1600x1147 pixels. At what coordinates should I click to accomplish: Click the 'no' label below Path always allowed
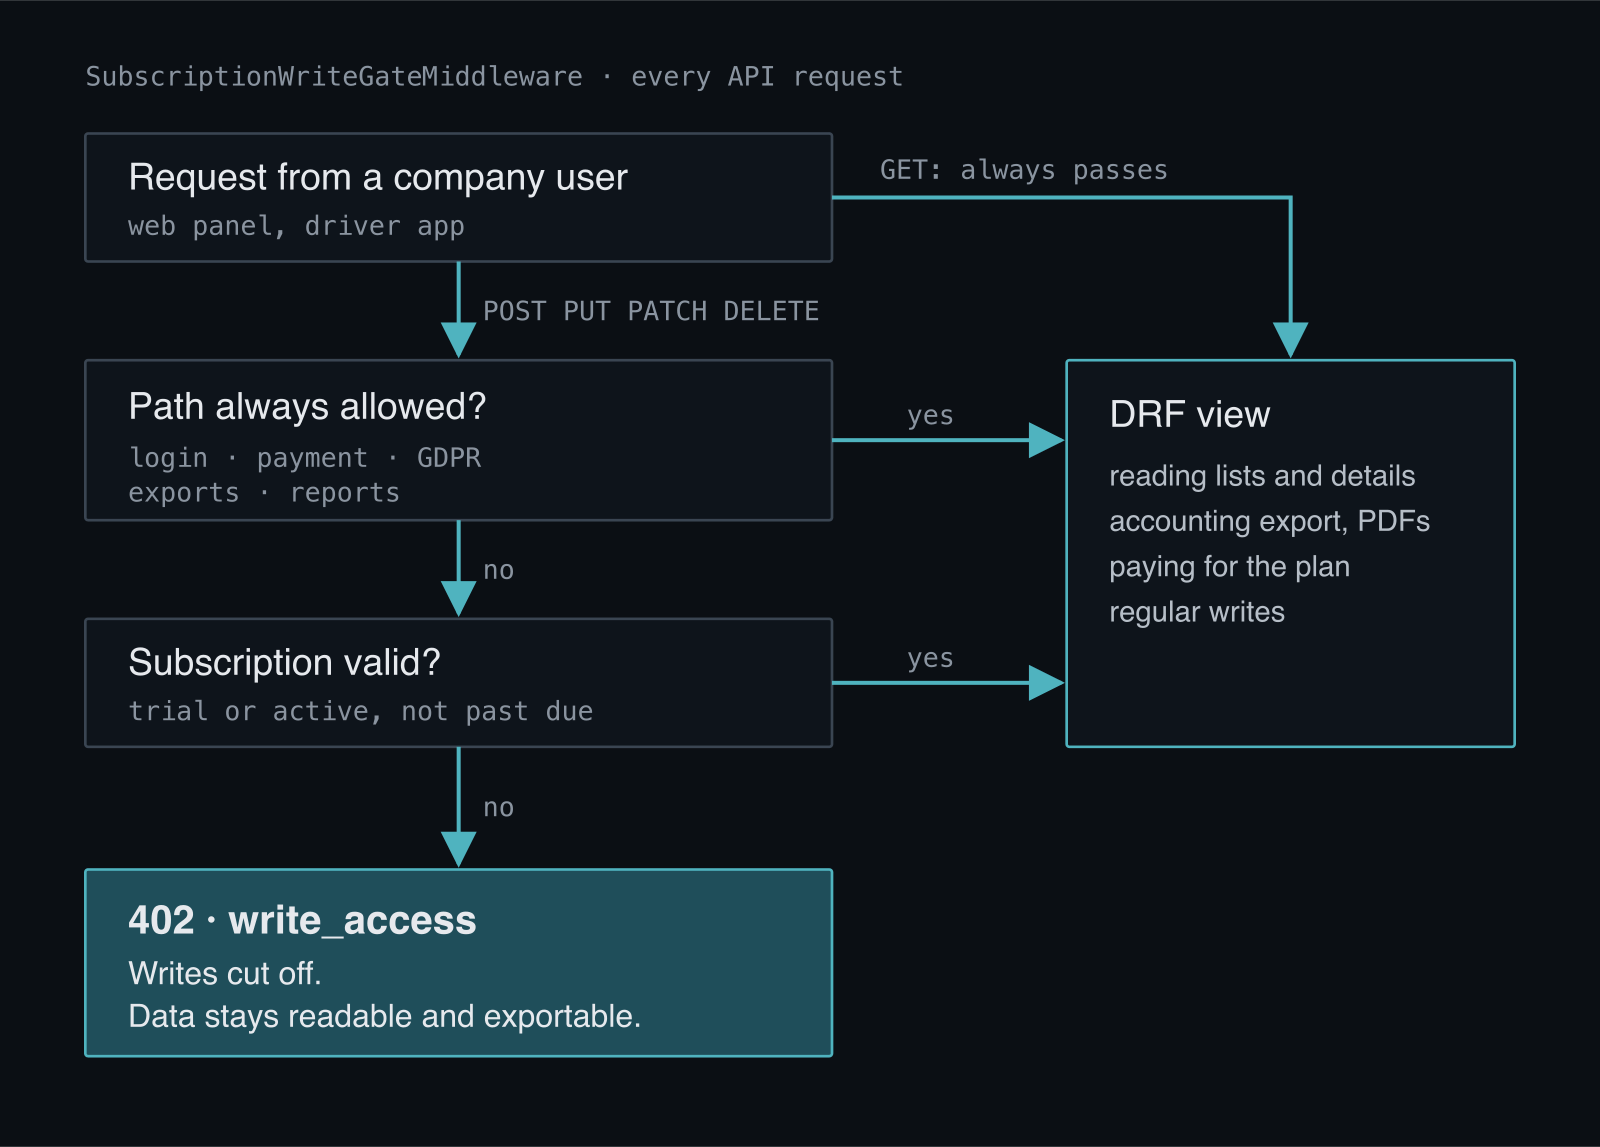coord(498,571)
